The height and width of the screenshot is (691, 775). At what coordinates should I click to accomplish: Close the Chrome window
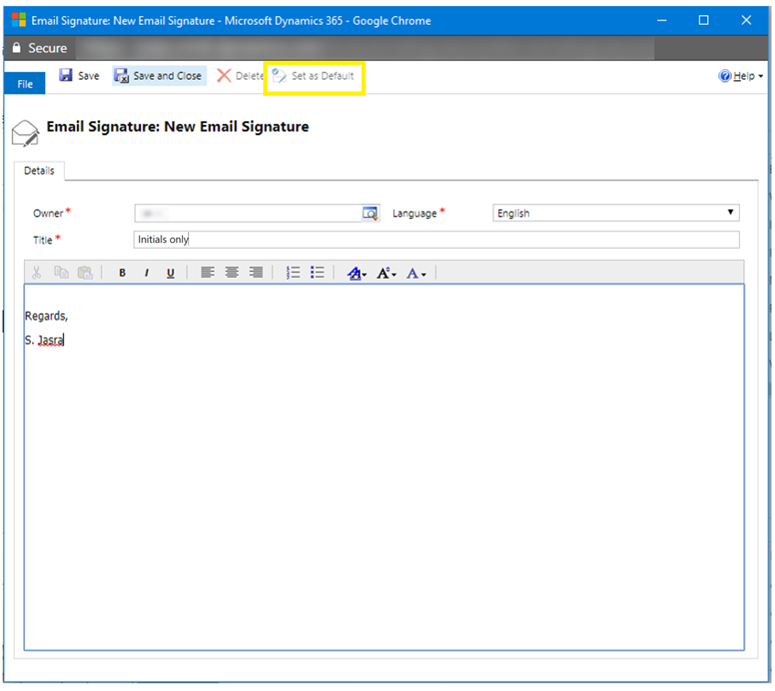[746, 20]
